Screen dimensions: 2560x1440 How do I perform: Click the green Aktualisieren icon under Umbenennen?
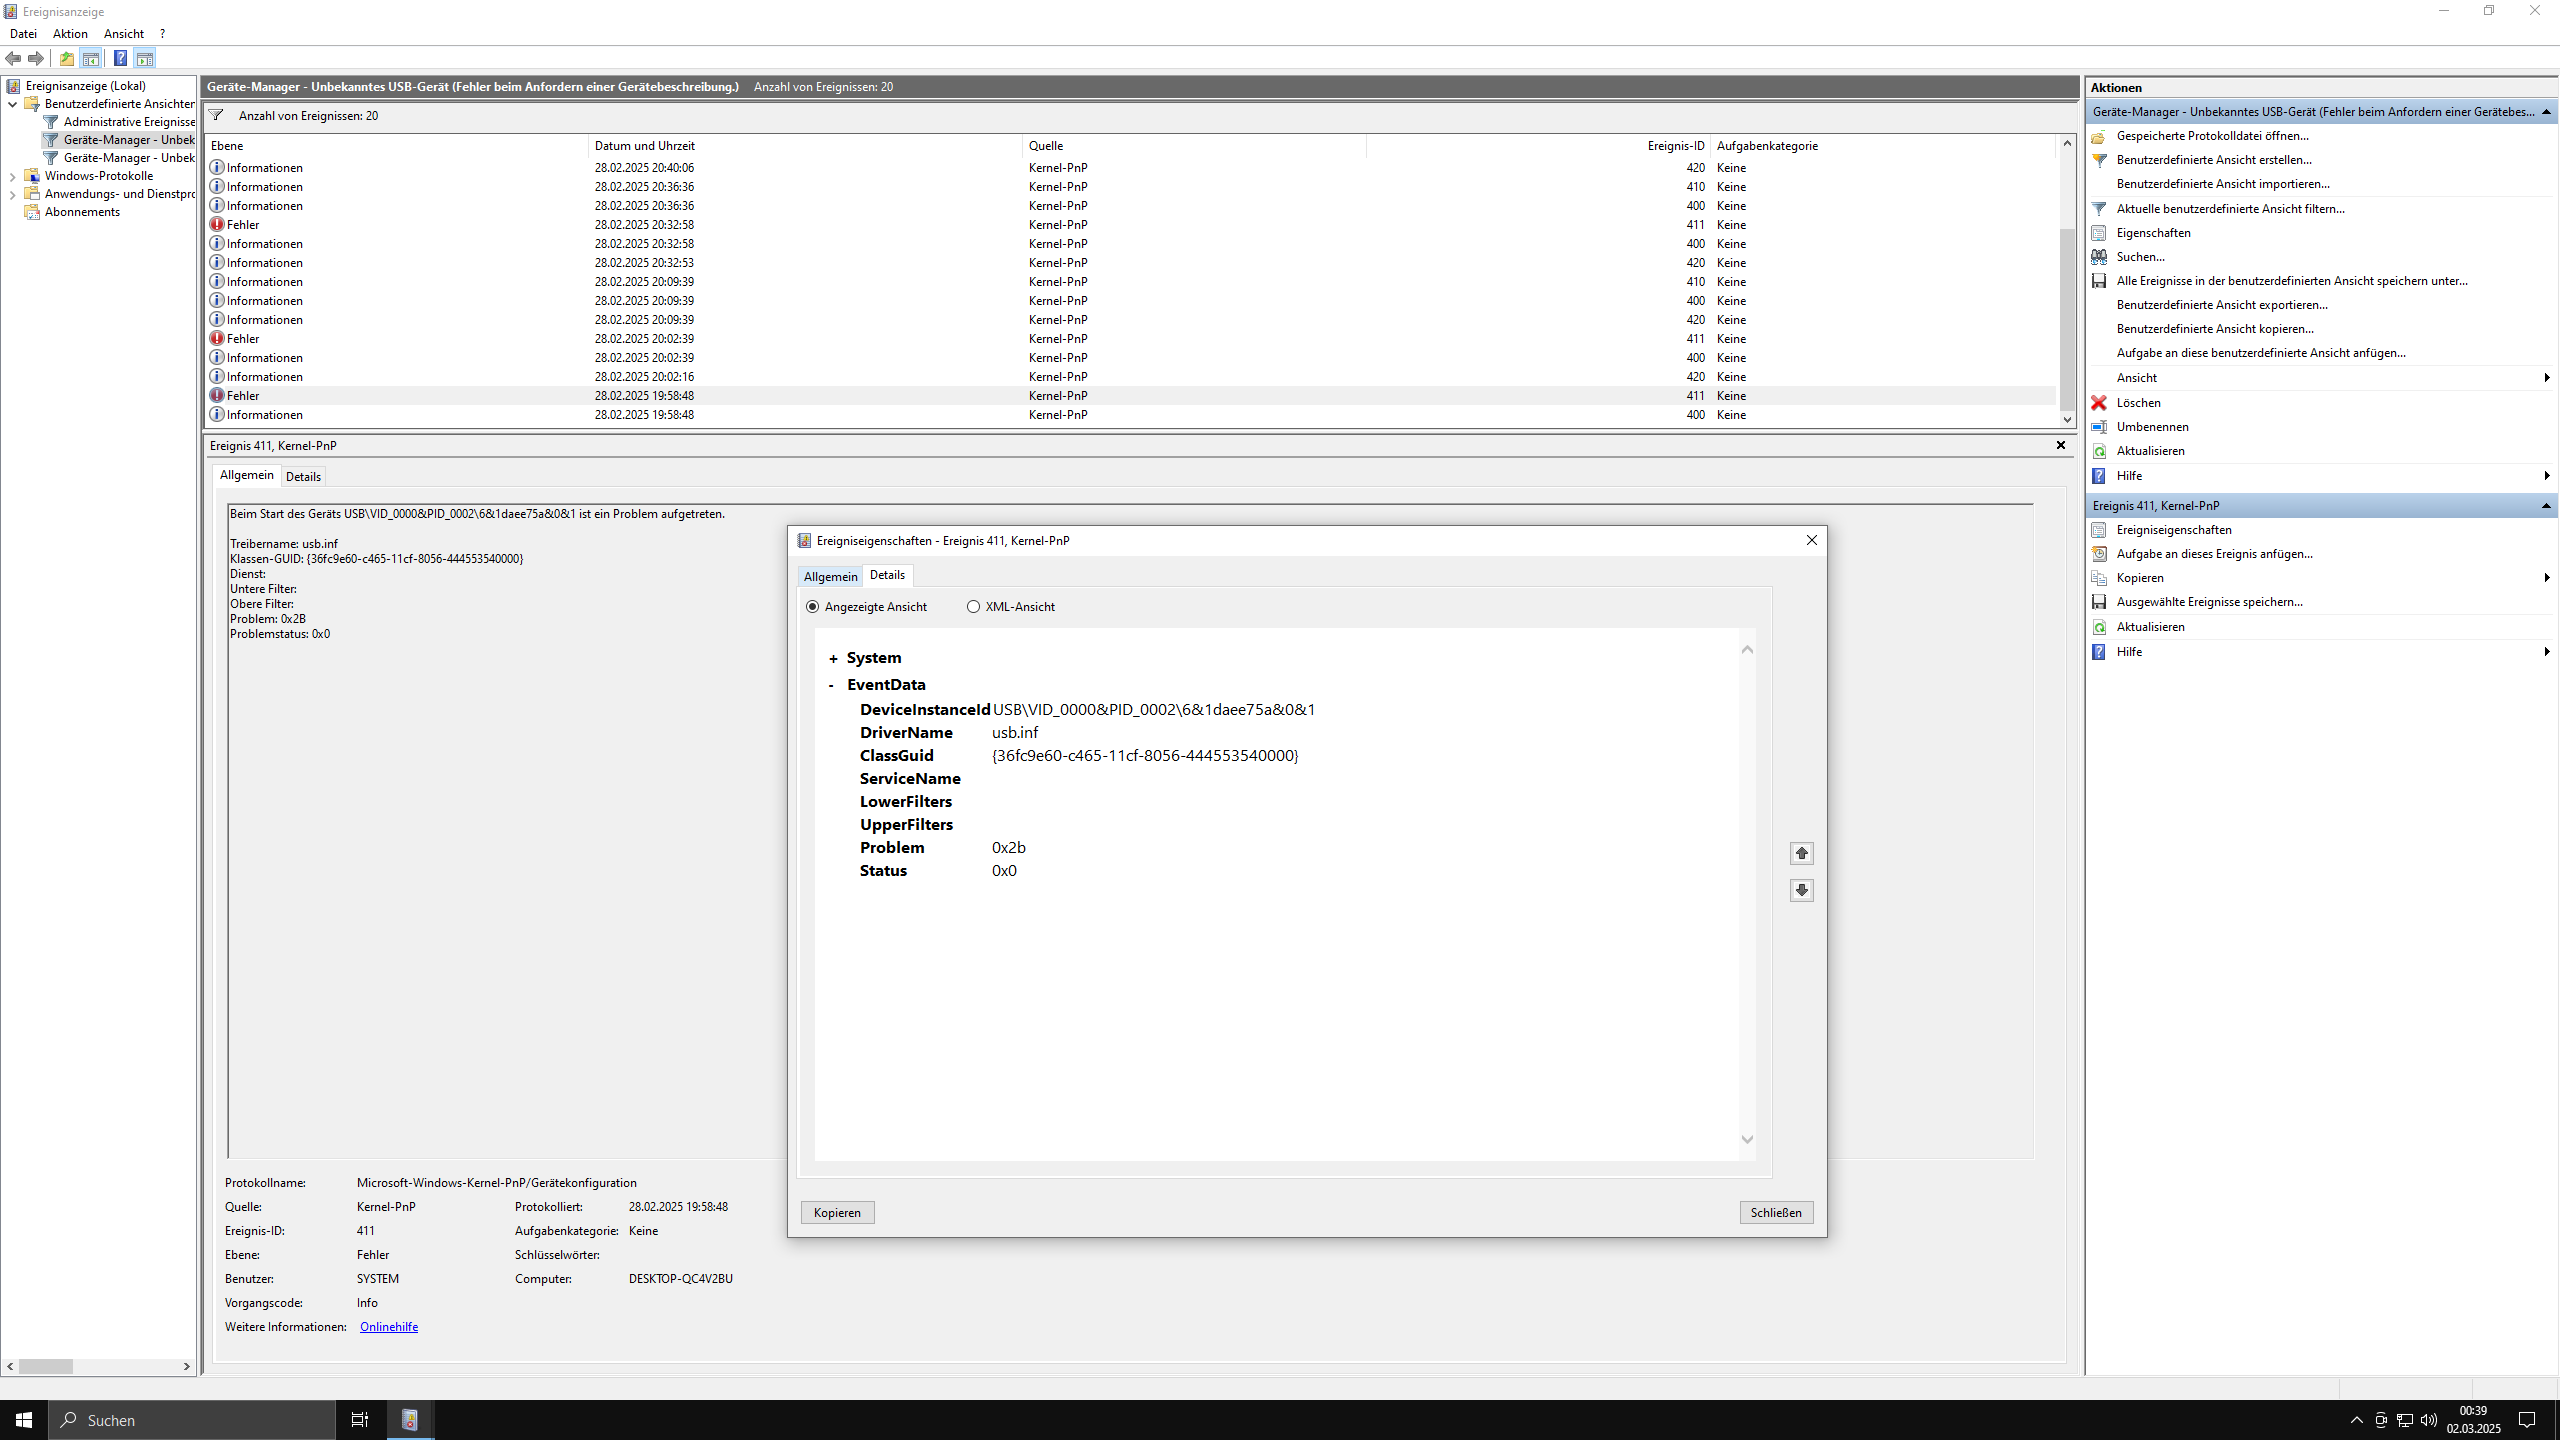(x=2099, y=451)
